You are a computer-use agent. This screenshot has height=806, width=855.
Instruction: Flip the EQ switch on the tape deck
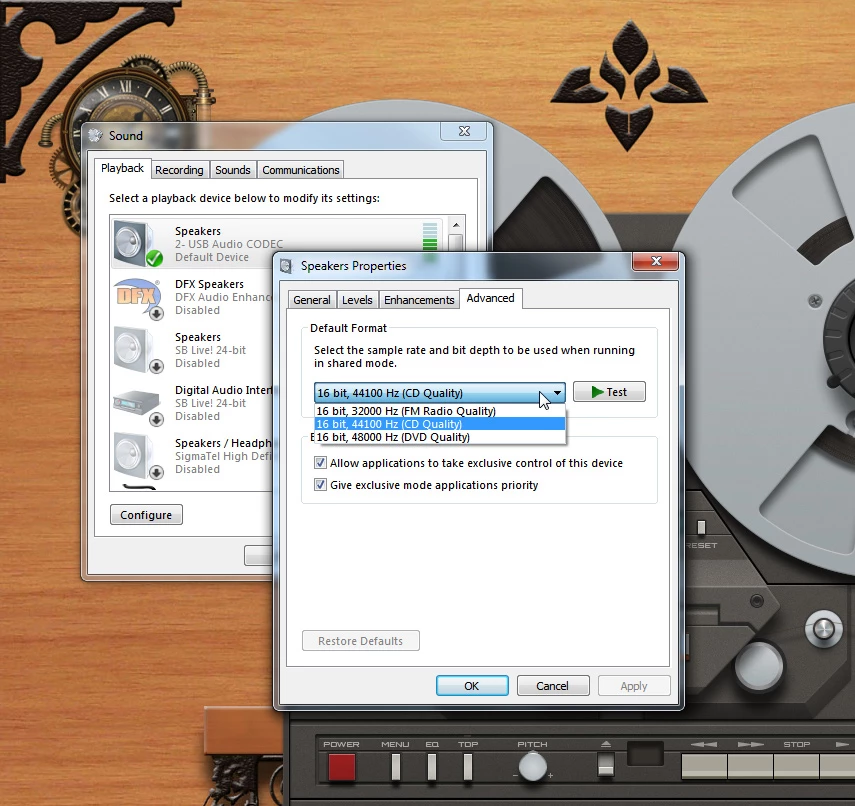coord(431,767)
